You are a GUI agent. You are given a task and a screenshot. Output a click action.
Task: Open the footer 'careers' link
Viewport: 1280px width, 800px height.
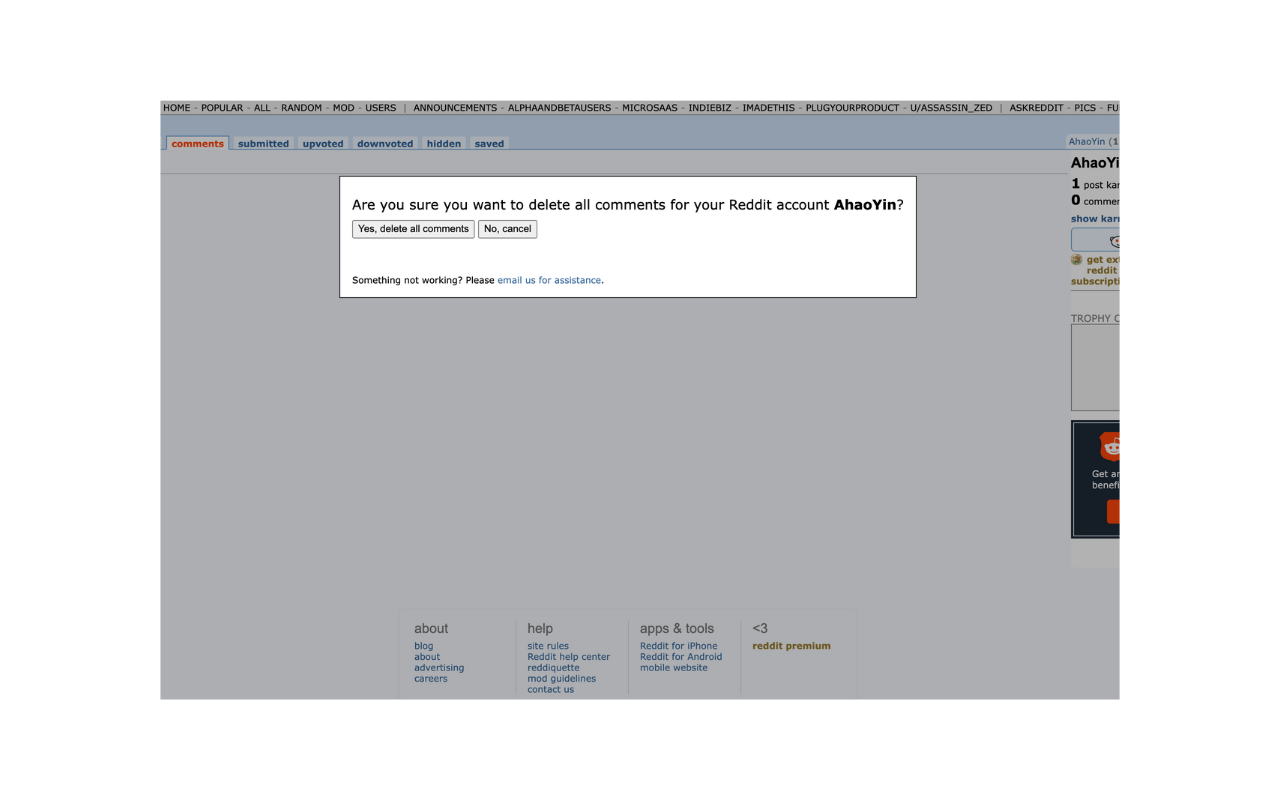tap(431, 679)
